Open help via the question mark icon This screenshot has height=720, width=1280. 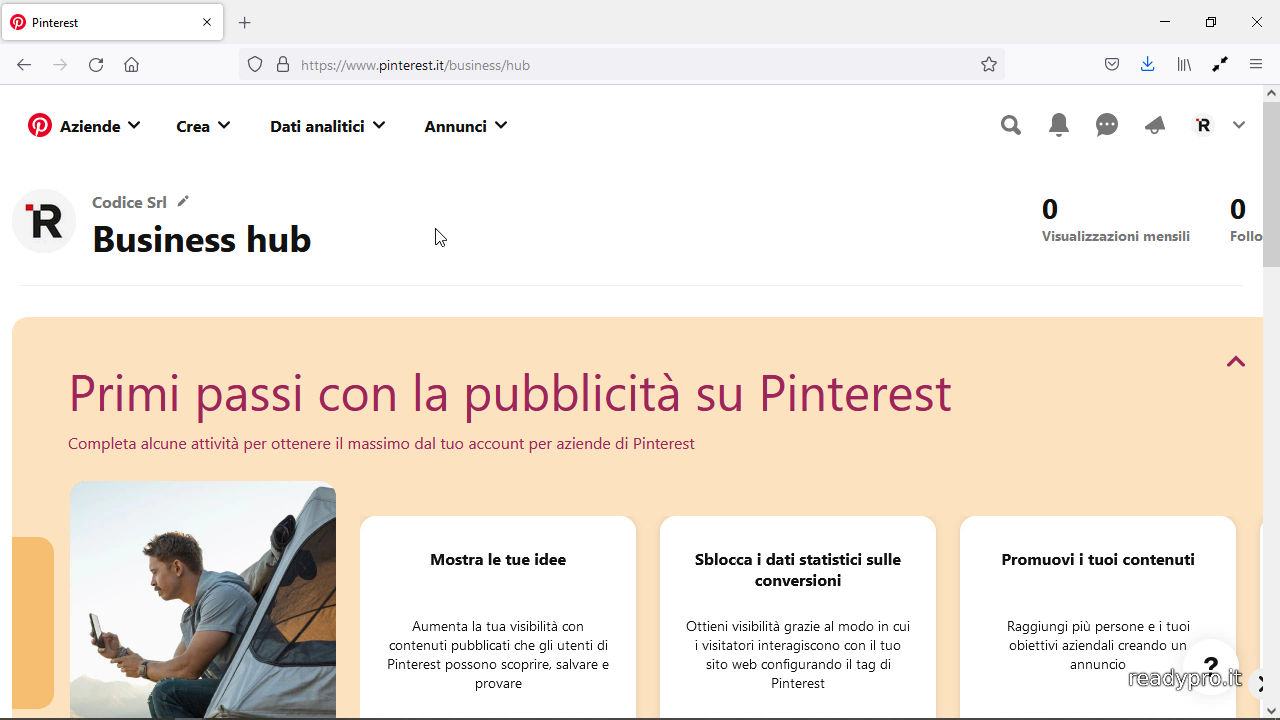click(x=1211, y=667)
